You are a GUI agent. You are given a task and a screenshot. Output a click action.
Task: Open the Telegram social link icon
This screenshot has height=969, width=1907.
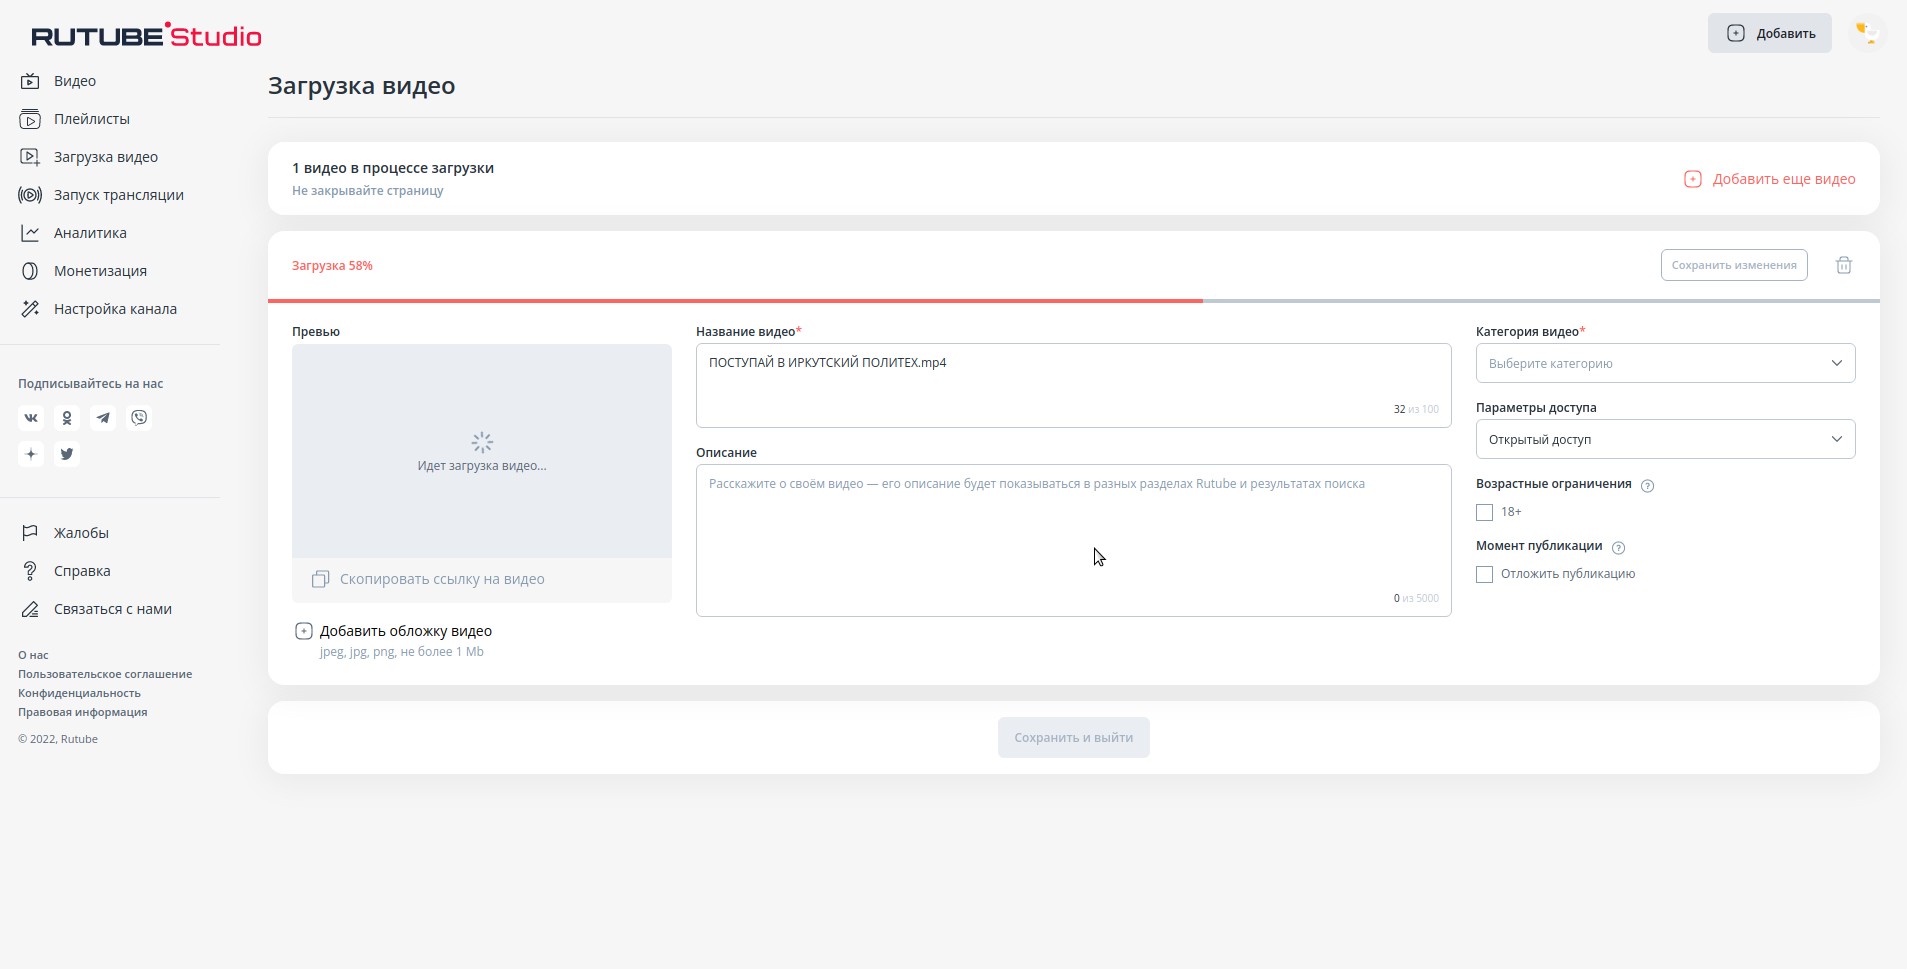pyautogui.click(x=103, y=418)
